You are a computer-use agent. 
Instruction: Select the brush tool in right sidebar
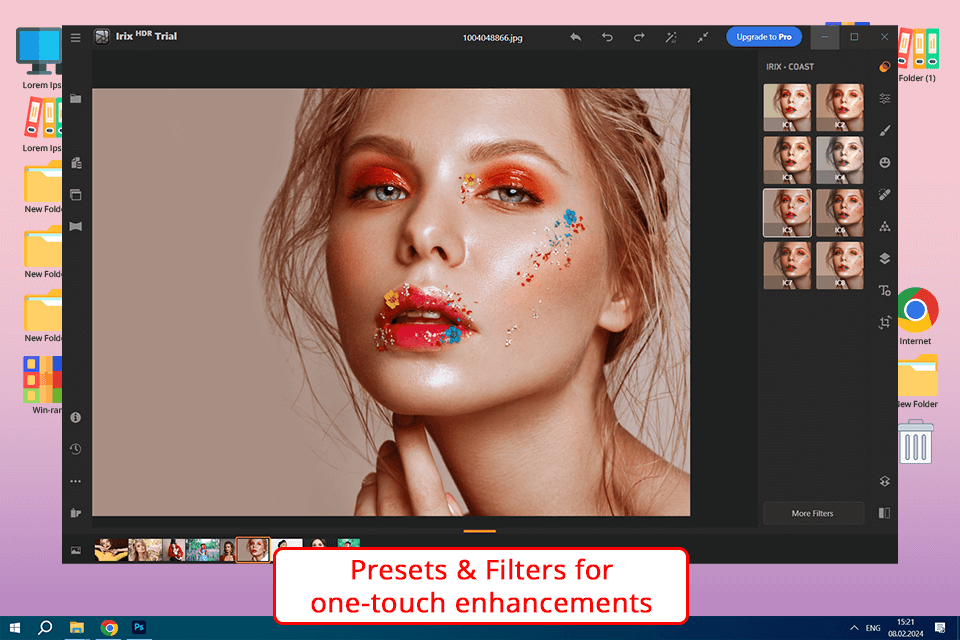(x=884, y=130)
